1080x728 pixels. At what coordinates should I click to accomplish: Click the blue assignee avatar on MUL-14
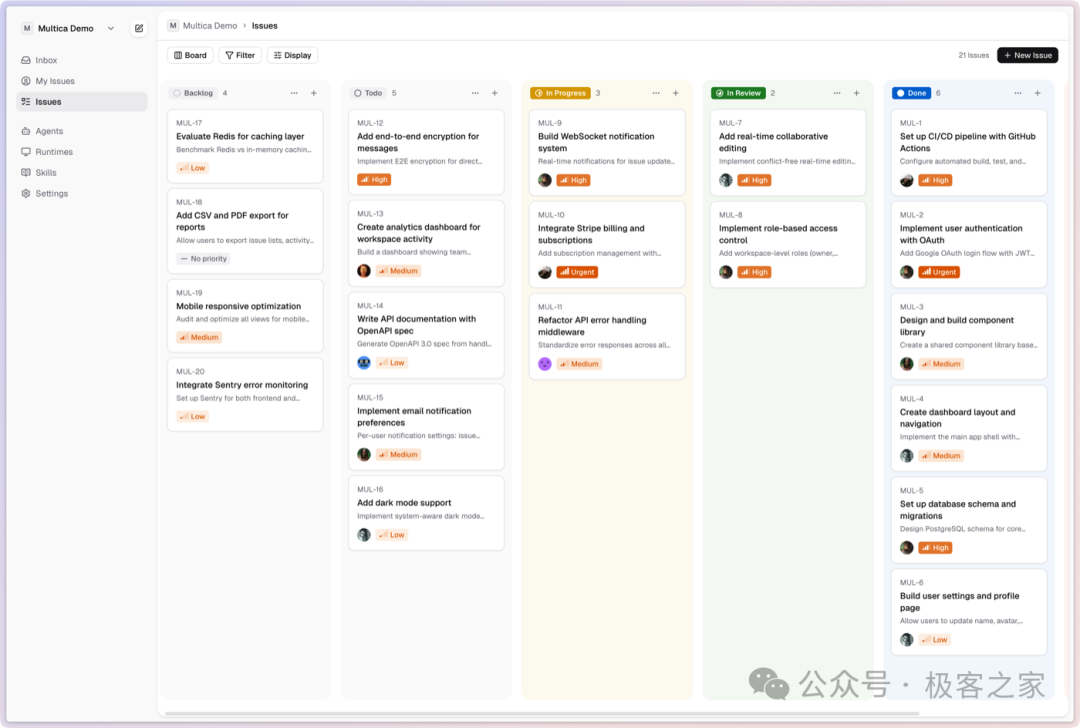[364, 363]
